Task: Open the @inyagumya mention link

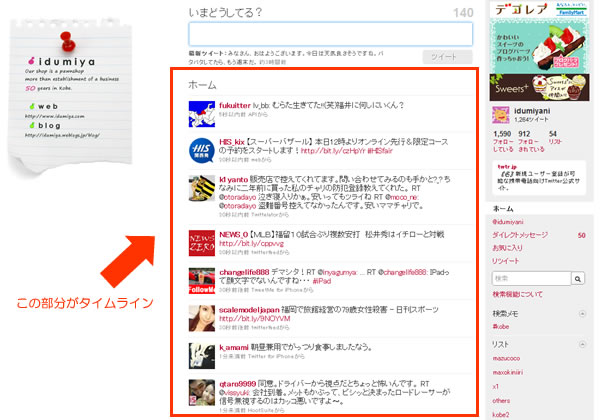Action: pos(337,272)
